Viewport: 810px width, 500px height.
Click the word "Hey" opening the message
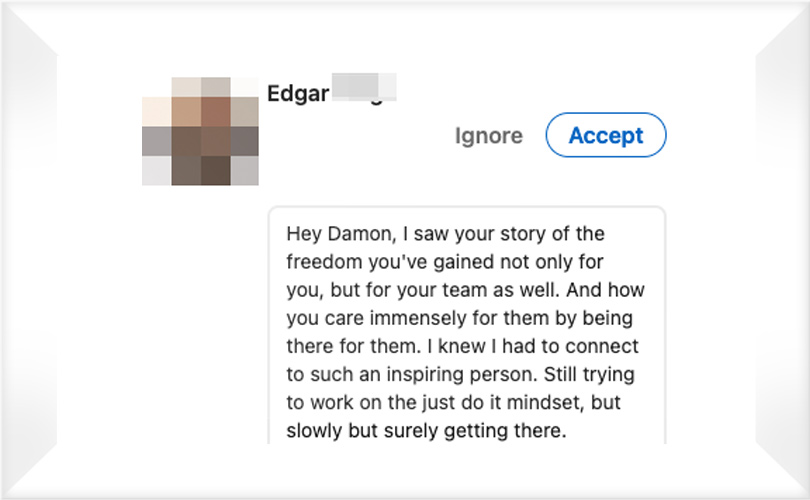[x=304, y=235]
